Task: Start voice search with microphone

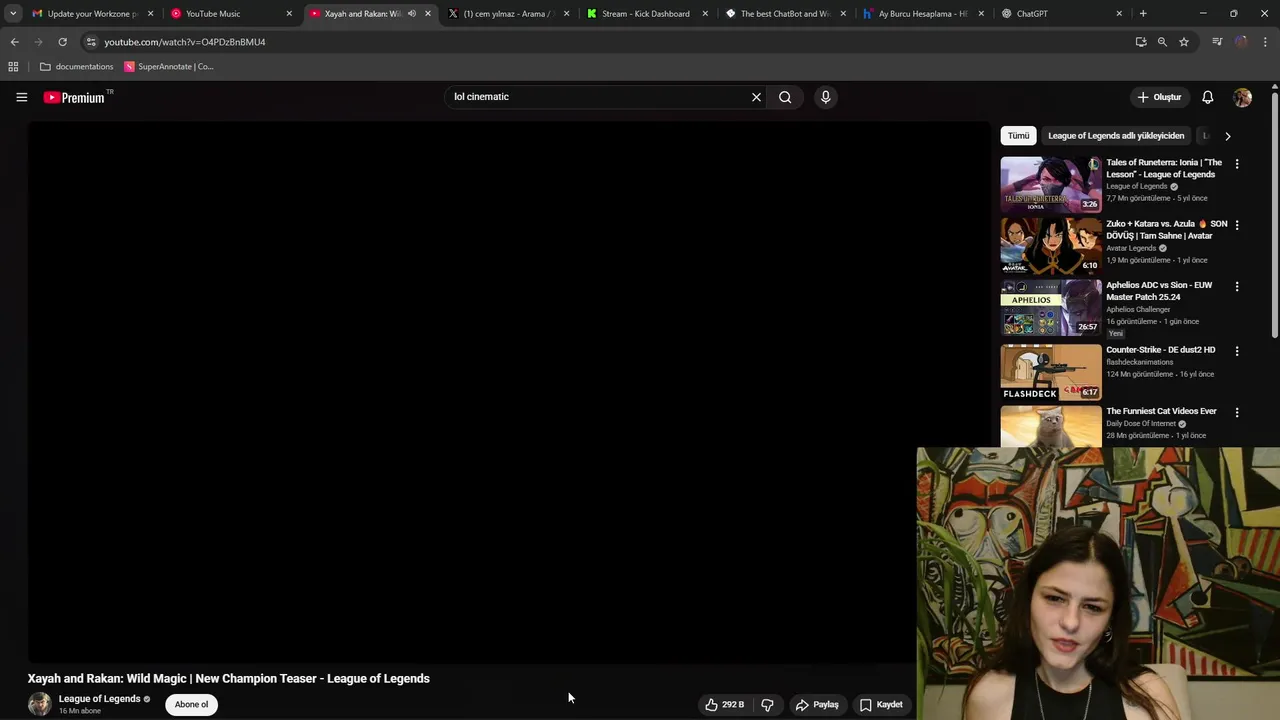Action: 825,97
